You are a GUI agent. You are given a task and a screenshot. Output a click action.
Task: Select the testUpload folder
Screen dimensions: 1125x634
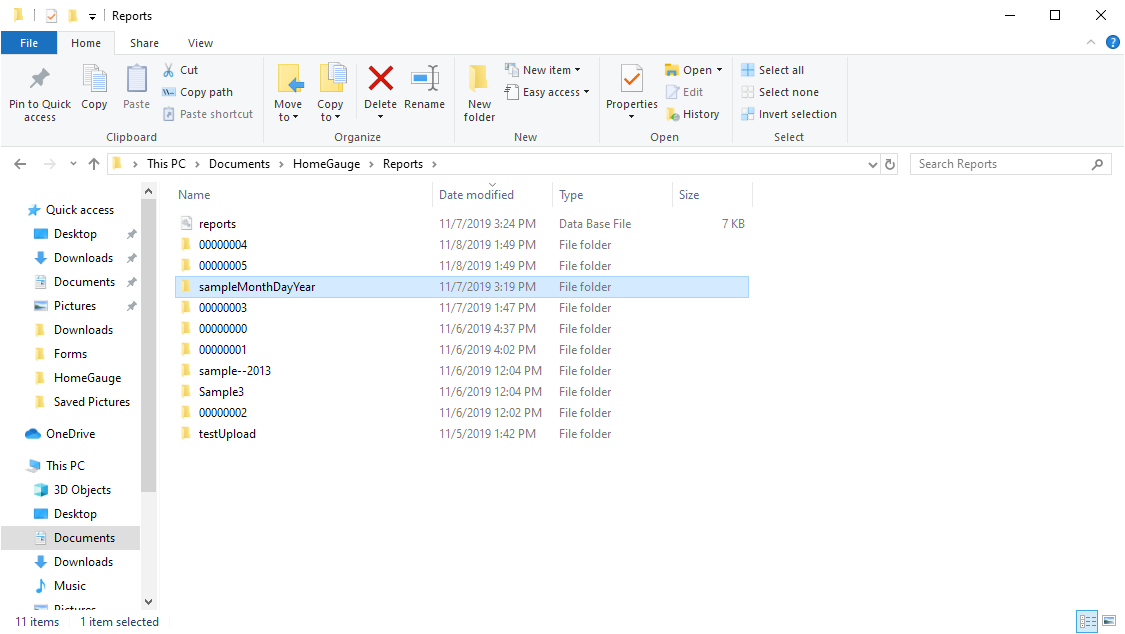[x=227, y=434]
